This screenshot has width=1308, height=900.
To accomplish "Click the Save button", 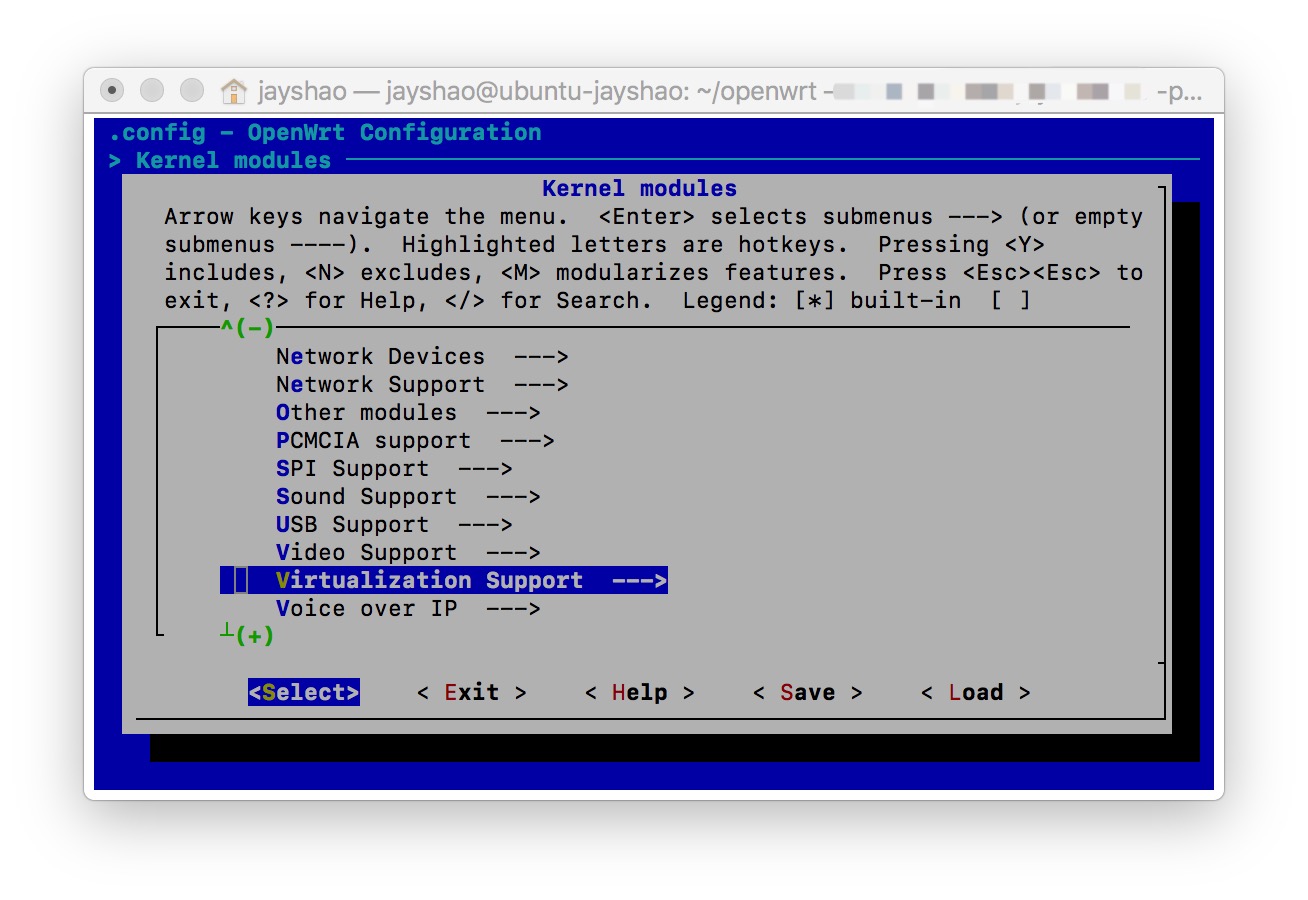I will pos(807,693).
